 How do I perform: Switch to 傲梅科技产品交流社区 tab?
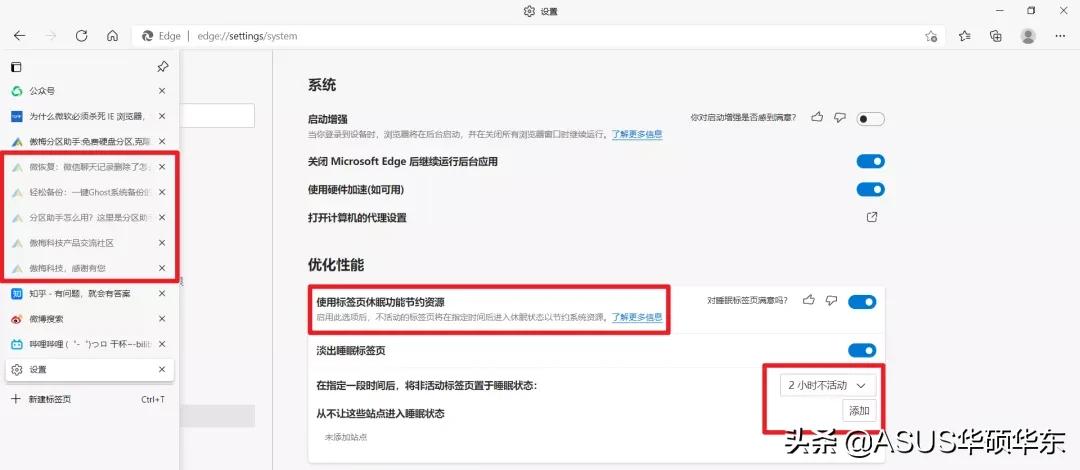click(x=90, y=243)
